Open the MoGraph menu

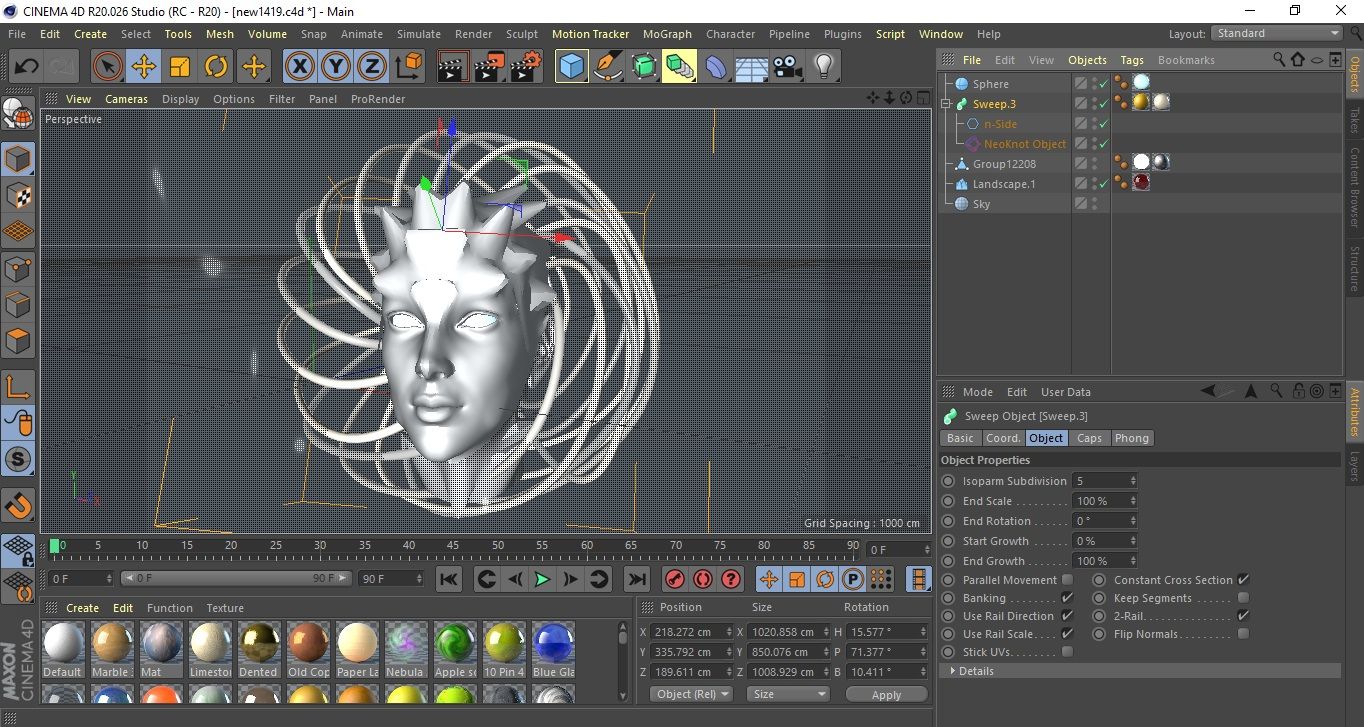[667, 34]
